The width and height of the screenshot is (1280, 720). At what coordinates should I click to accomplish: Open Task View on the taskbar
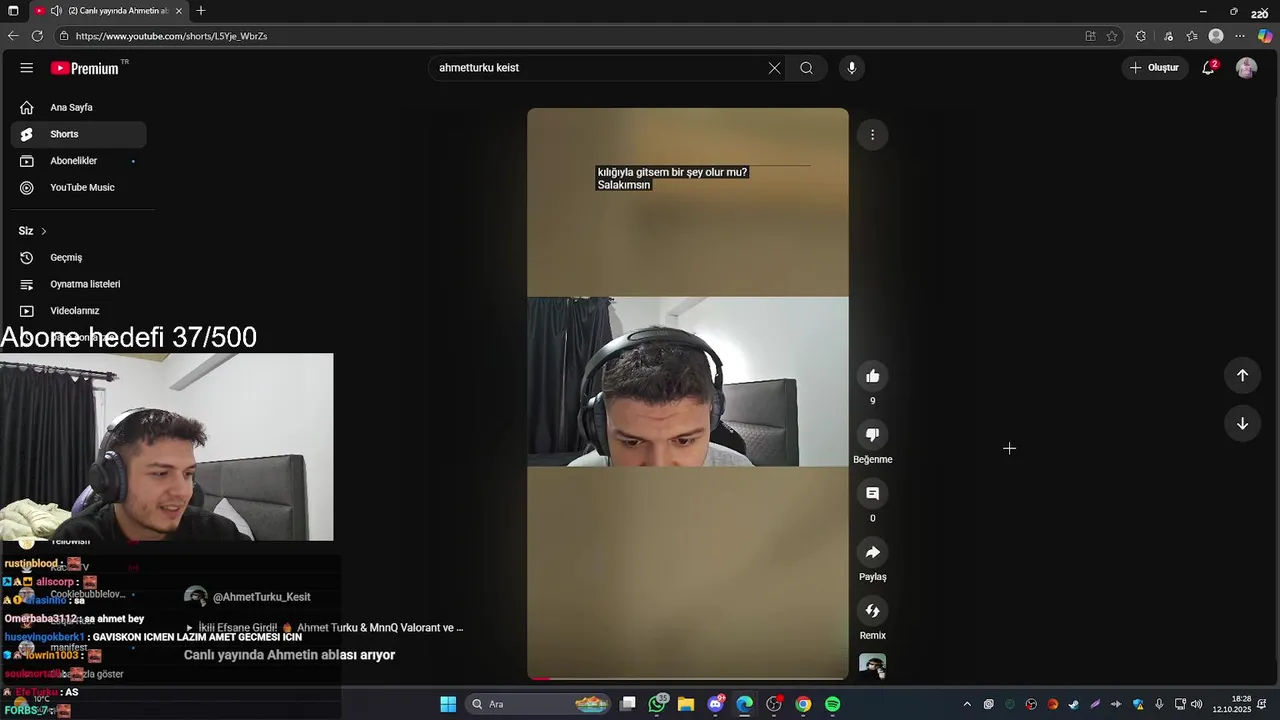pos(628,704)
